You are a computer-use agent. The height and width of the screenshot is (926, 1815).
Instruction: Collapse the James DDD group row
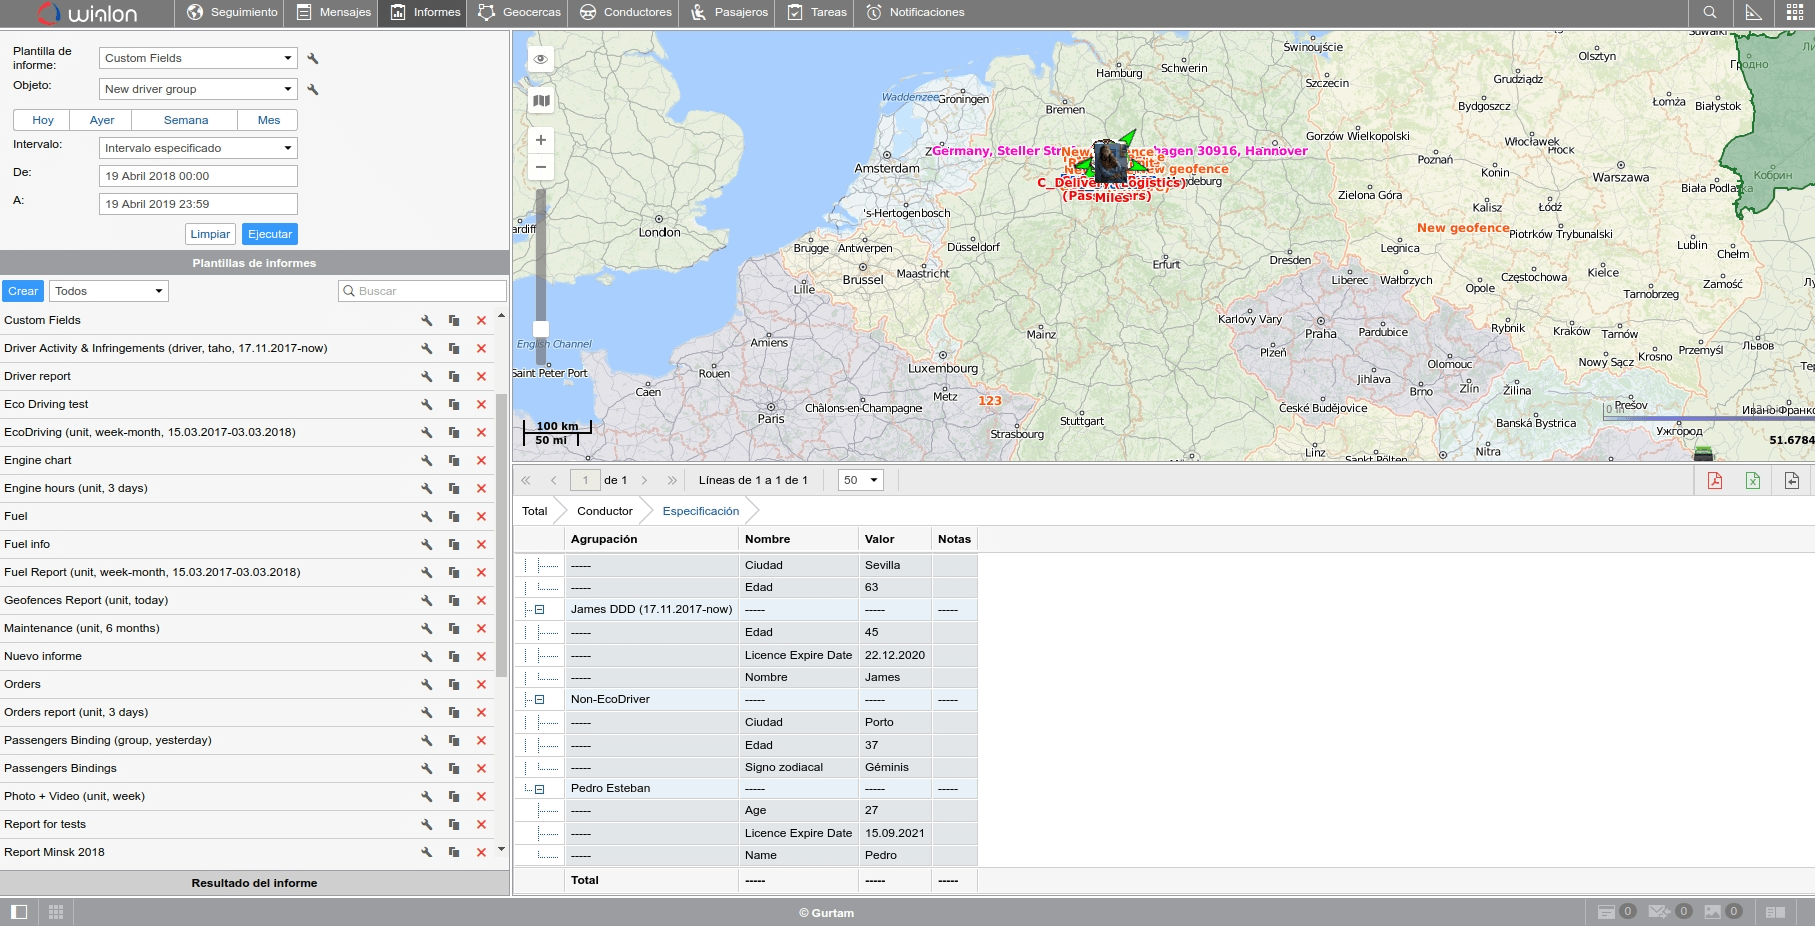coord(539,610)
